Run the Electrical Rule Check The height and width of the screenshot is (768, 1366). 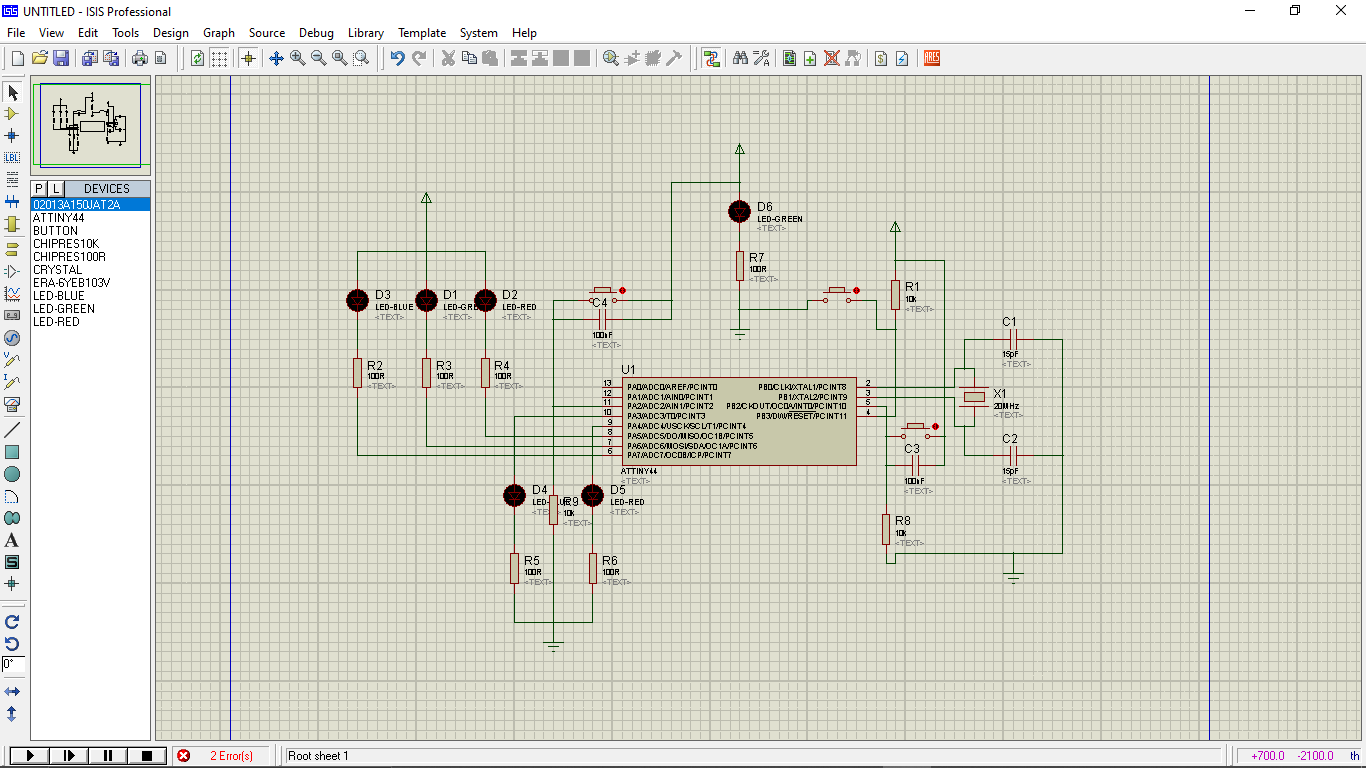tap(902, 58)
